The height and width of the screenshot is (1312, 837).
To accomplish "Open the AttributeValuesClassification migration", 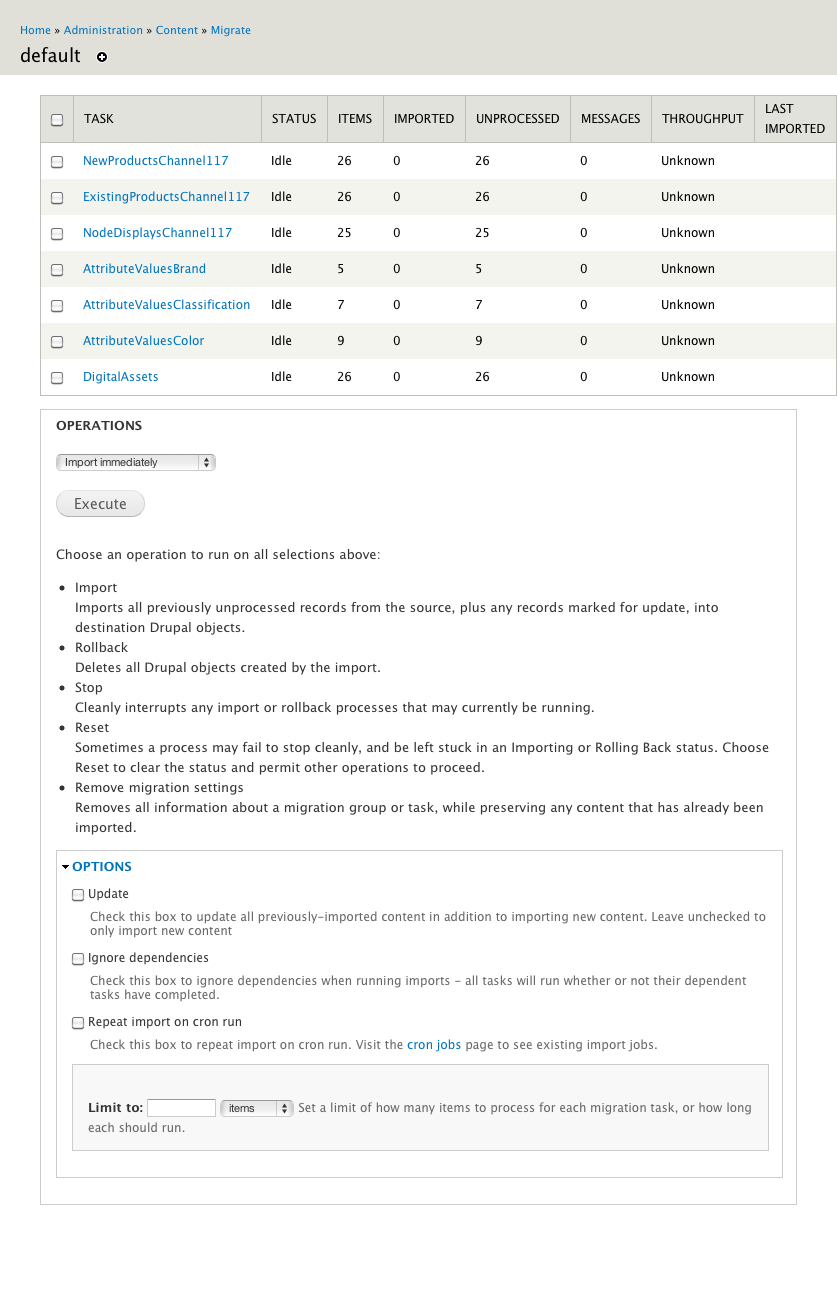I will coord(166,304).
